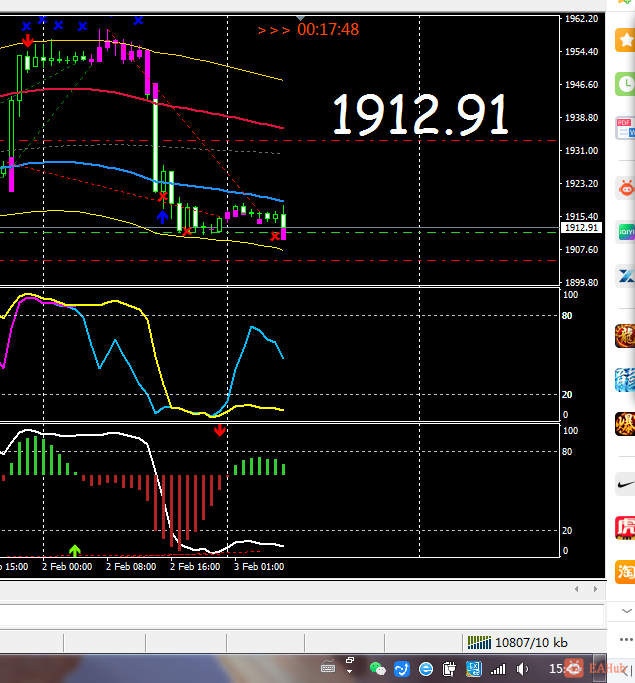Click the chart scroll-right arrow
The image size is (635, 683).
click(x=595, y=589)
